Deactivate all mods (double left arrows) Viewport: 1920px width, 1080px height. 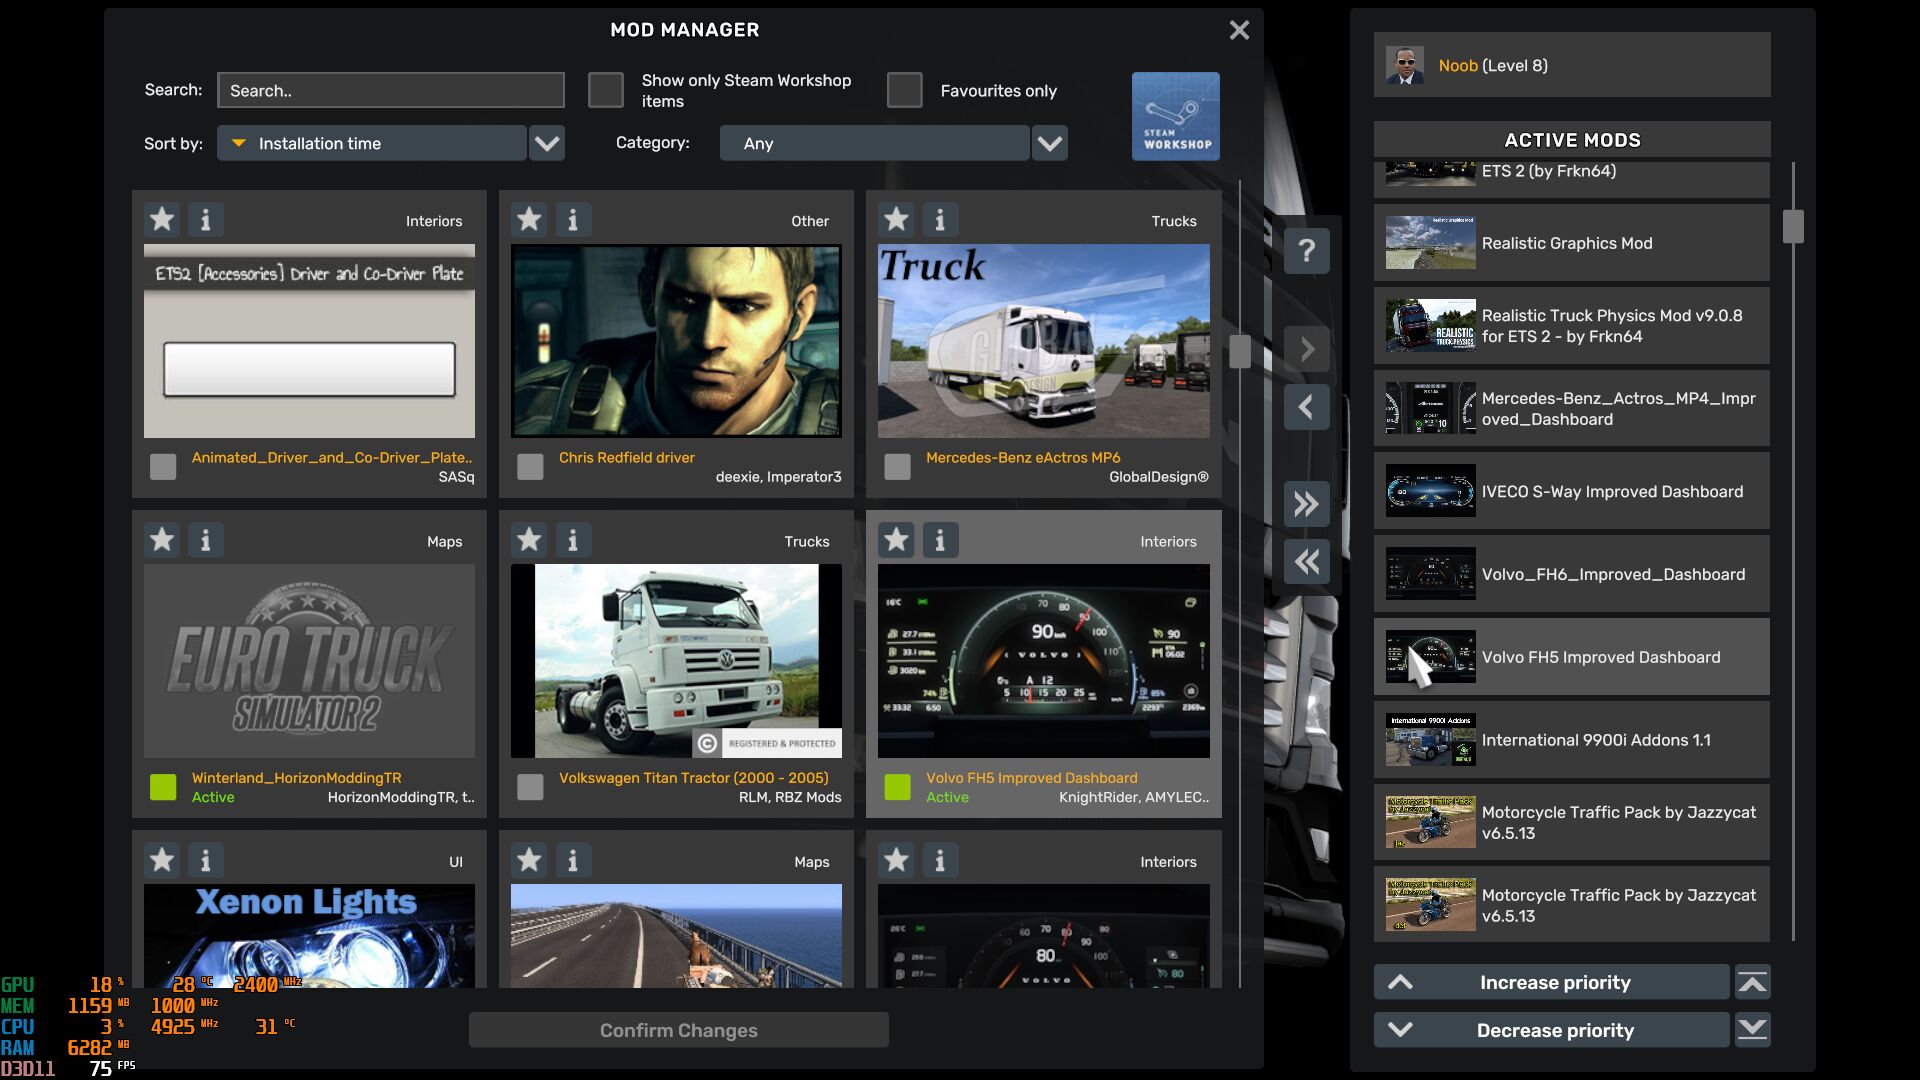tap(1306, 562)
